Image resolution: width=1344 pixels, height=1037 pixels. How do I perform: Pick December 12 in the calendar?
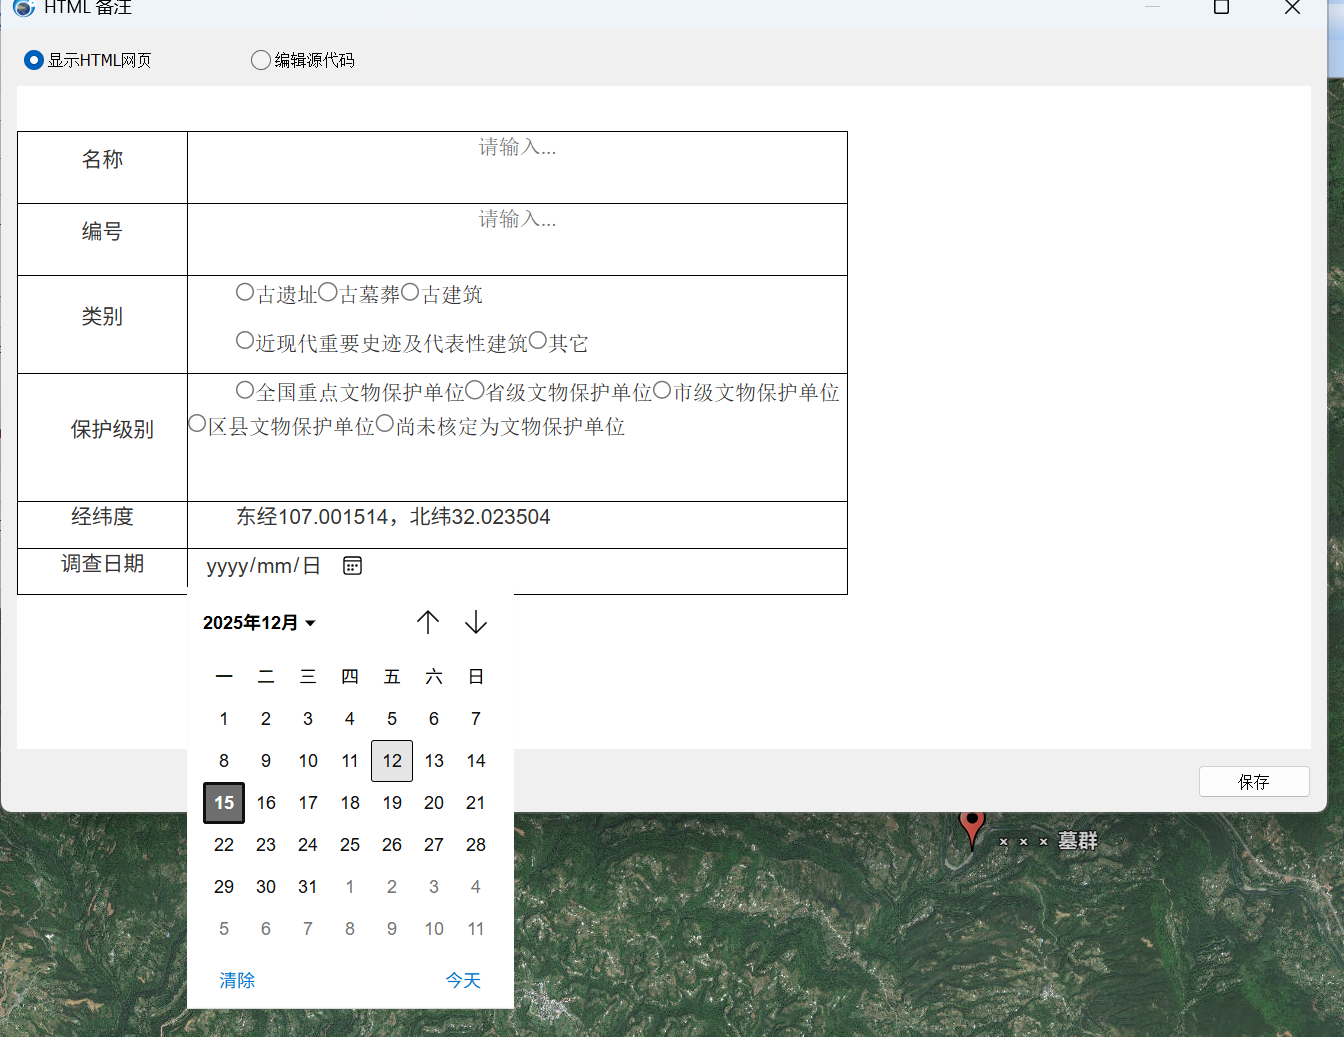tap(392, 761)
